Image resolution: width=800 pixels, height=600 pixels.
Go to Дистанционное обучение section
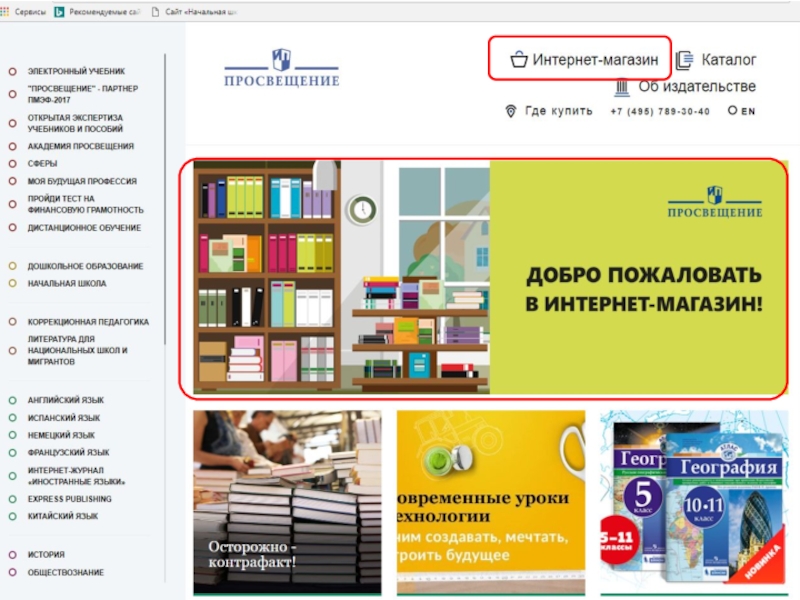(x=84, y=228)
